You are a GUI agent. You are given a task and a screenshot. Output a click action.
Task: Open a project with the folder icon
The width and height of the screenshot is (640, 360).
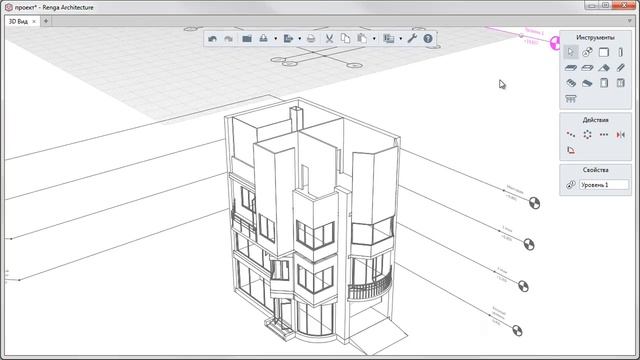tap(247, 39)
